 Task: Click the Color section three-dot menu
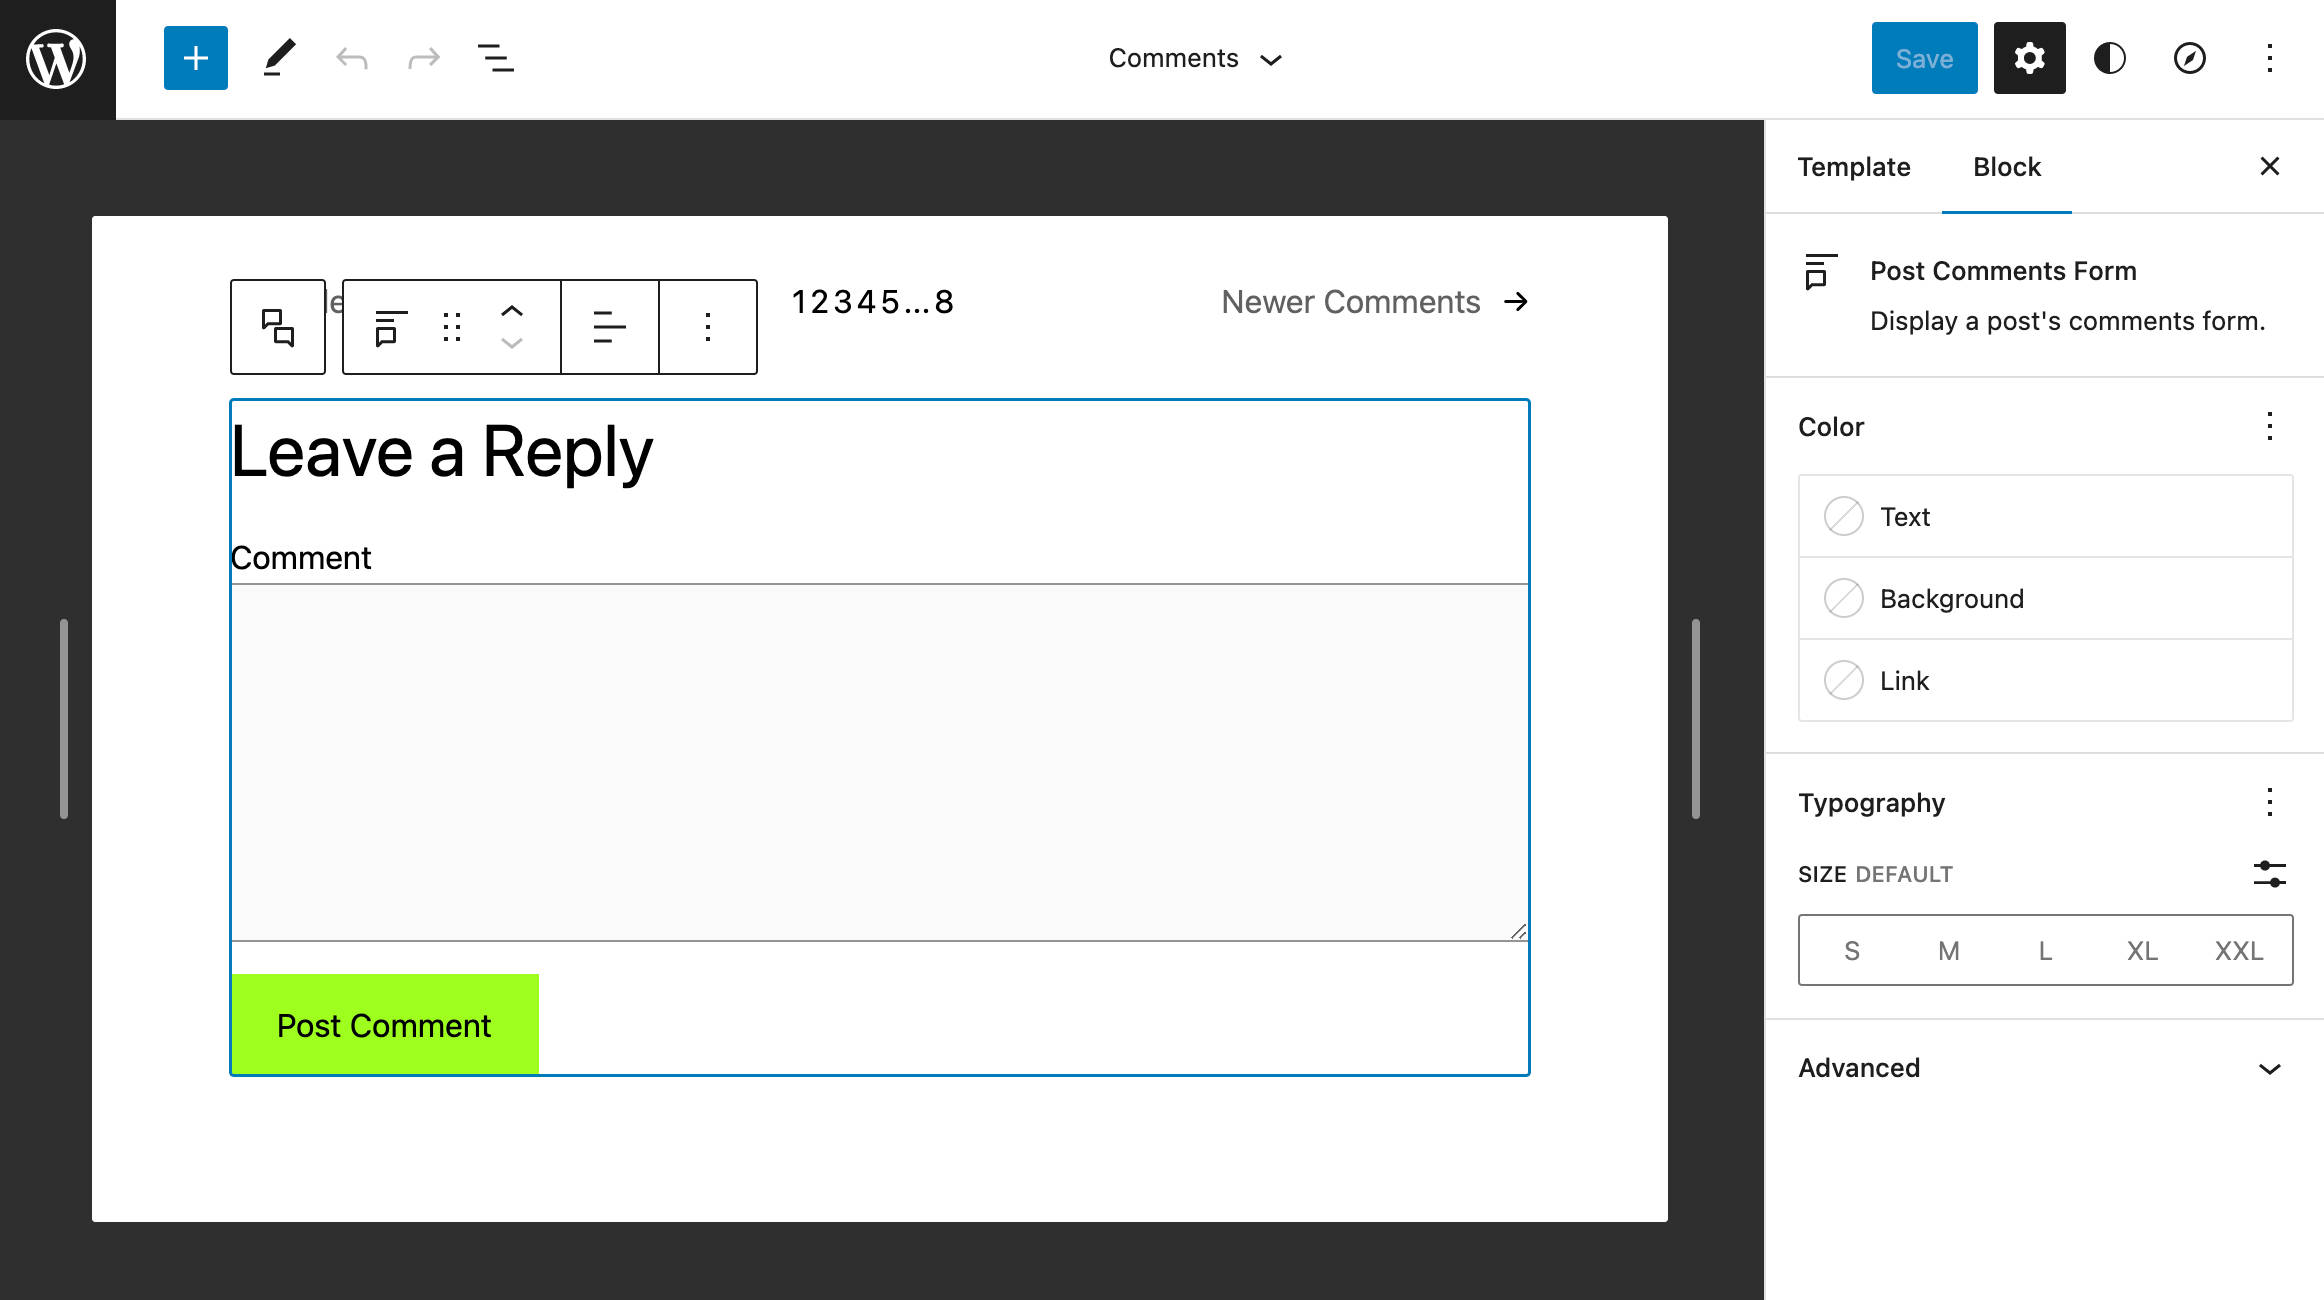(2270, 425)
